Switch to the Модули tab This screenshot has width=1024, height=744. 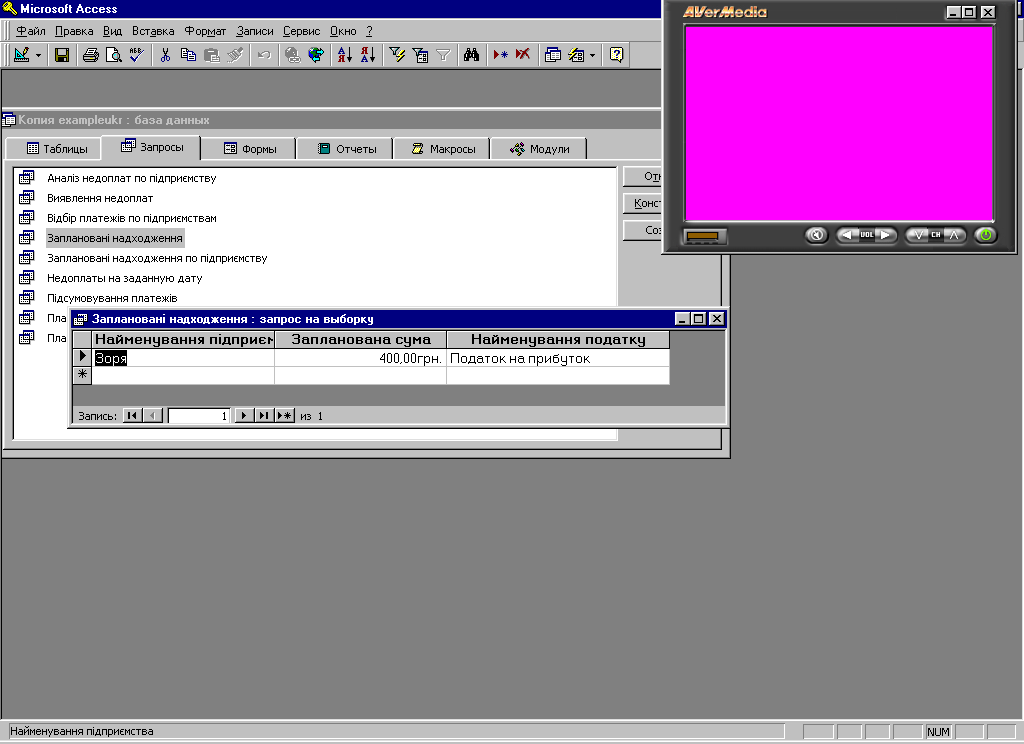click(x=539, y=149)
